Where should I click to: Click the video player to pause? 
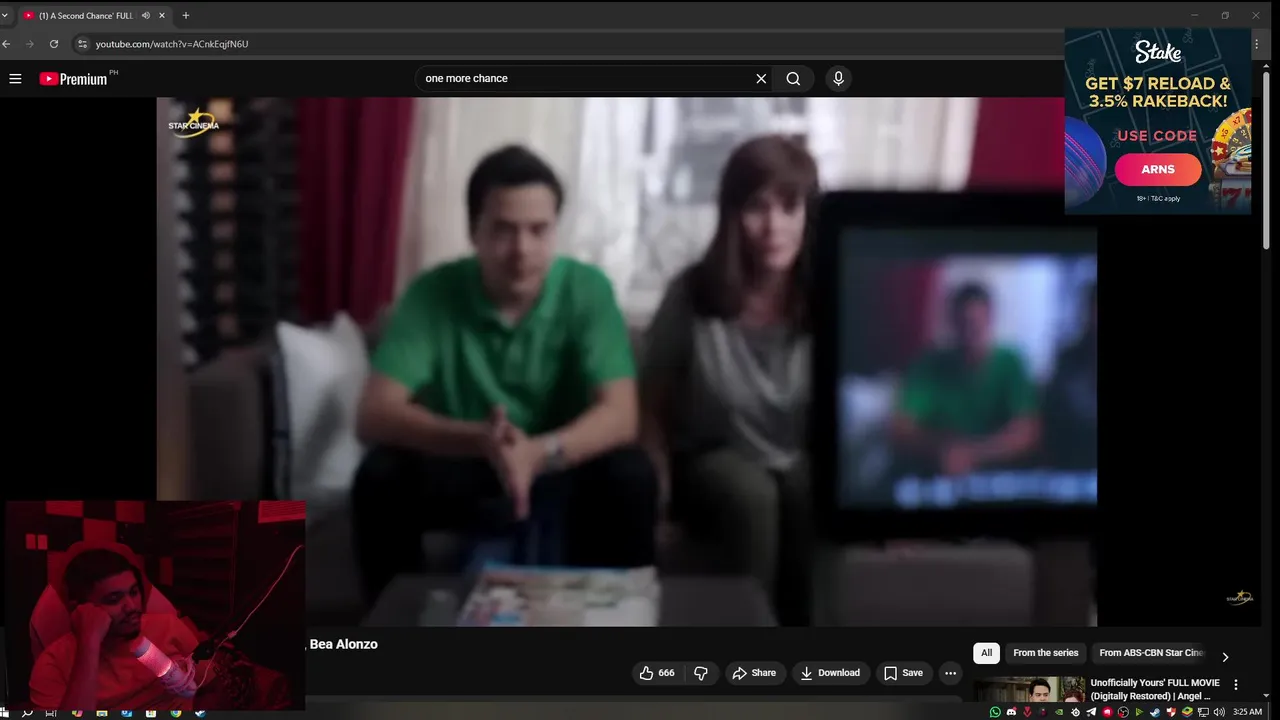[626, 361]
